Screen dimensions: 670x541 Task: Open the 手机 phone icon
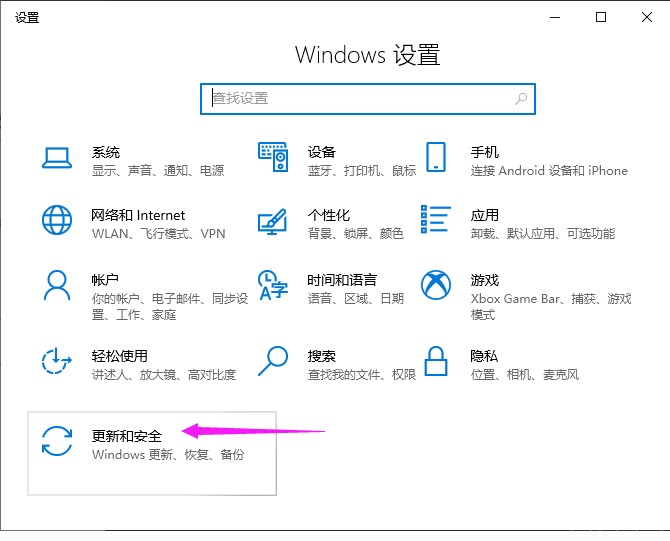pos(436,157)
